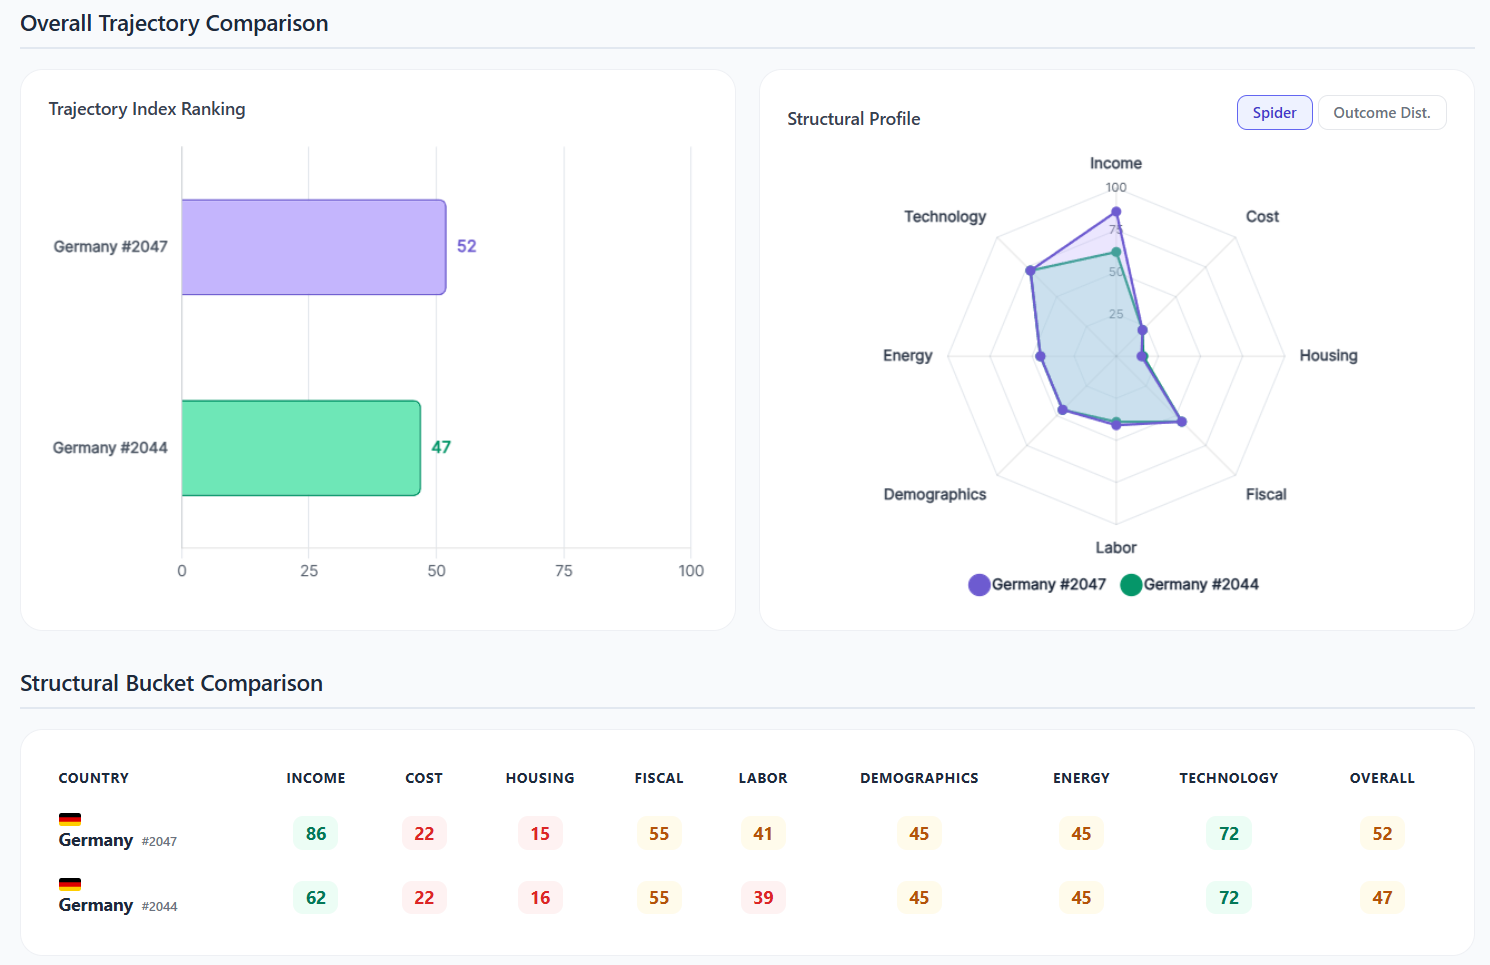The image size is (1490, 965).
Task: Sort by the OVERALL column header
Action: point(1382,778)
